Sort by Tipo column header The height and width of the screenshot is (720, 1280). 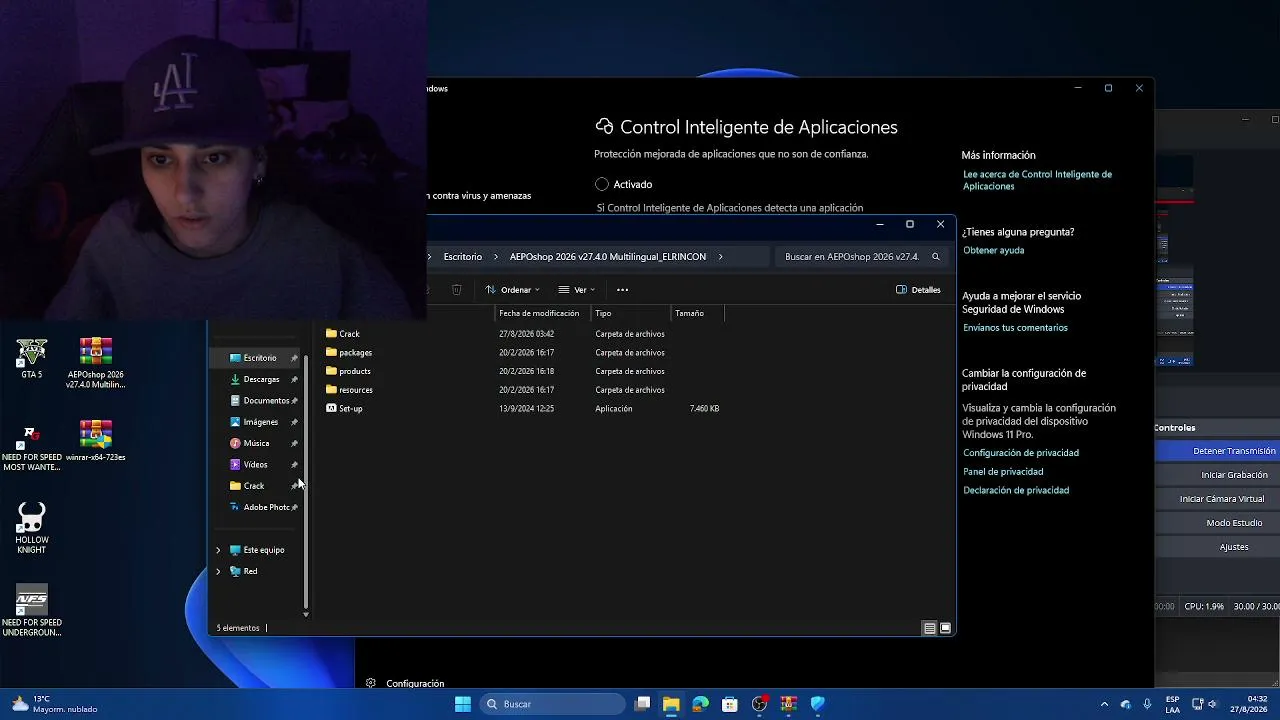point(631,313)
